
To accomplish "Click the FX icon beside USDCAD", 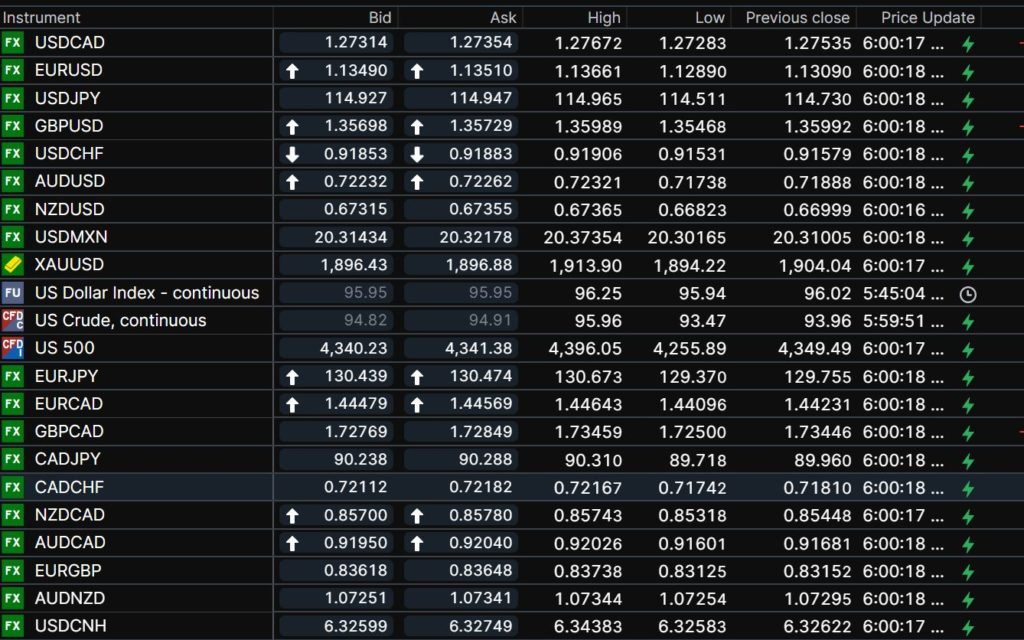I will (13, 42).
